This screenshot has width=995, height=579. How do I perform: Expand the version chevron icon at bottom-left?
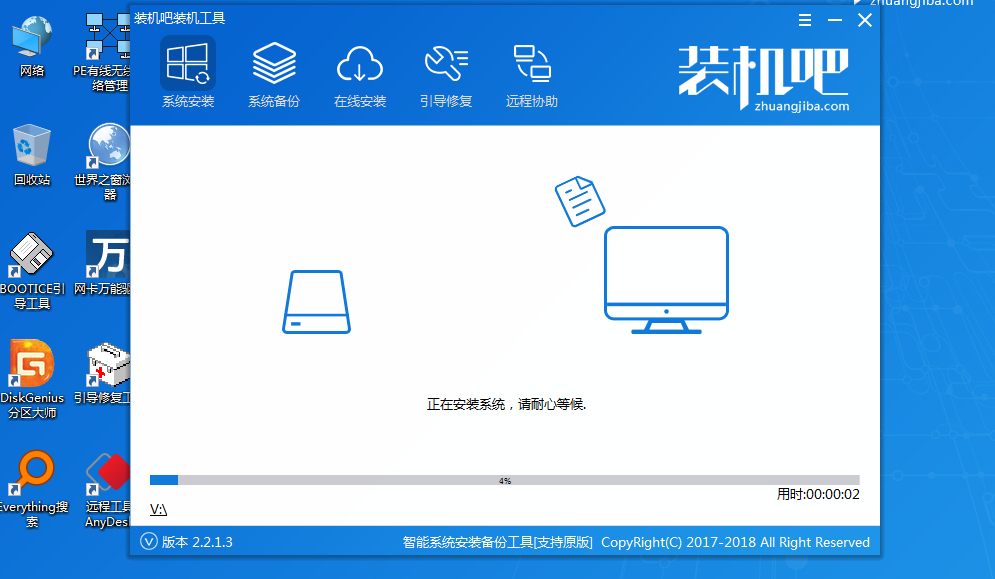tap(149, 542)
